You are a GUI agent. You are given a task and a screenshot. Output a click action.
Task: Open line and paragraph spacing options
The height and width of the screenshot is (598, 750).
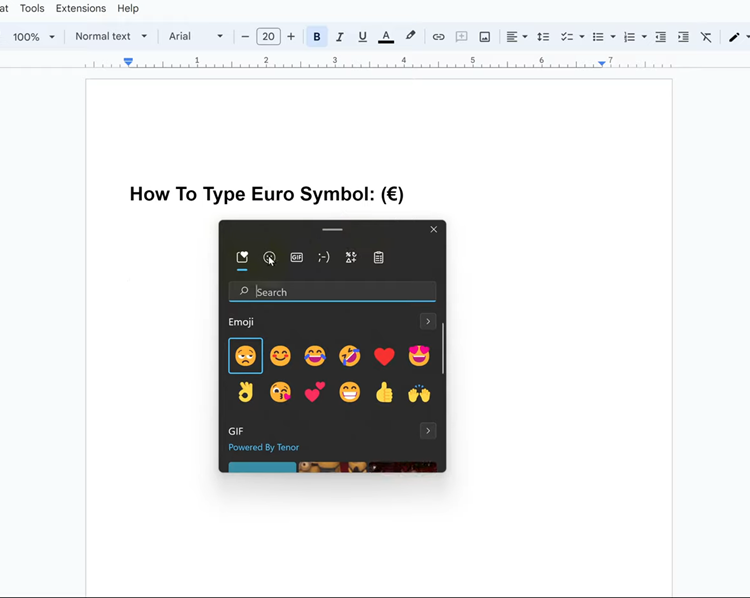543,37
